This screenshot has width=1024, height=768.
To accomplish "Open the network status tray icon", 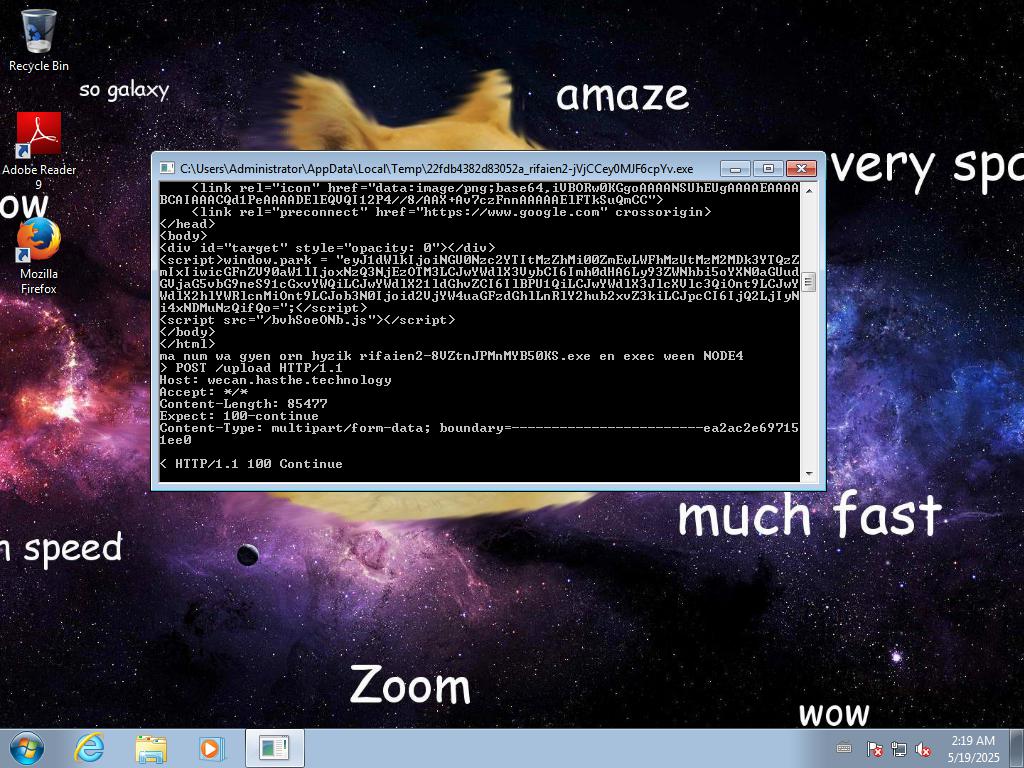I will click(899, 748).
